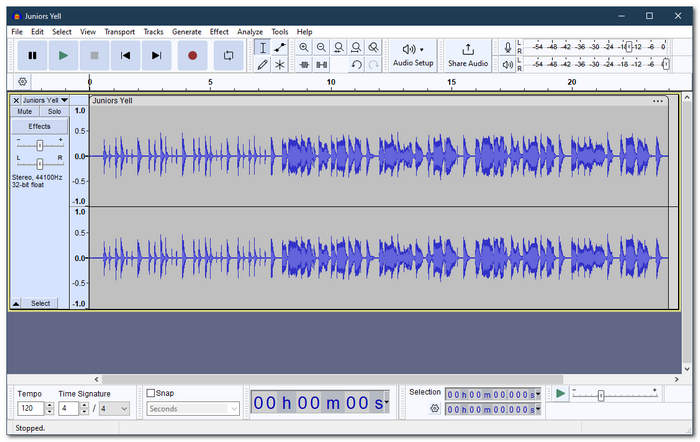Adjust the track gain slider
Screen dimensions: 700x442
(40, 146)
